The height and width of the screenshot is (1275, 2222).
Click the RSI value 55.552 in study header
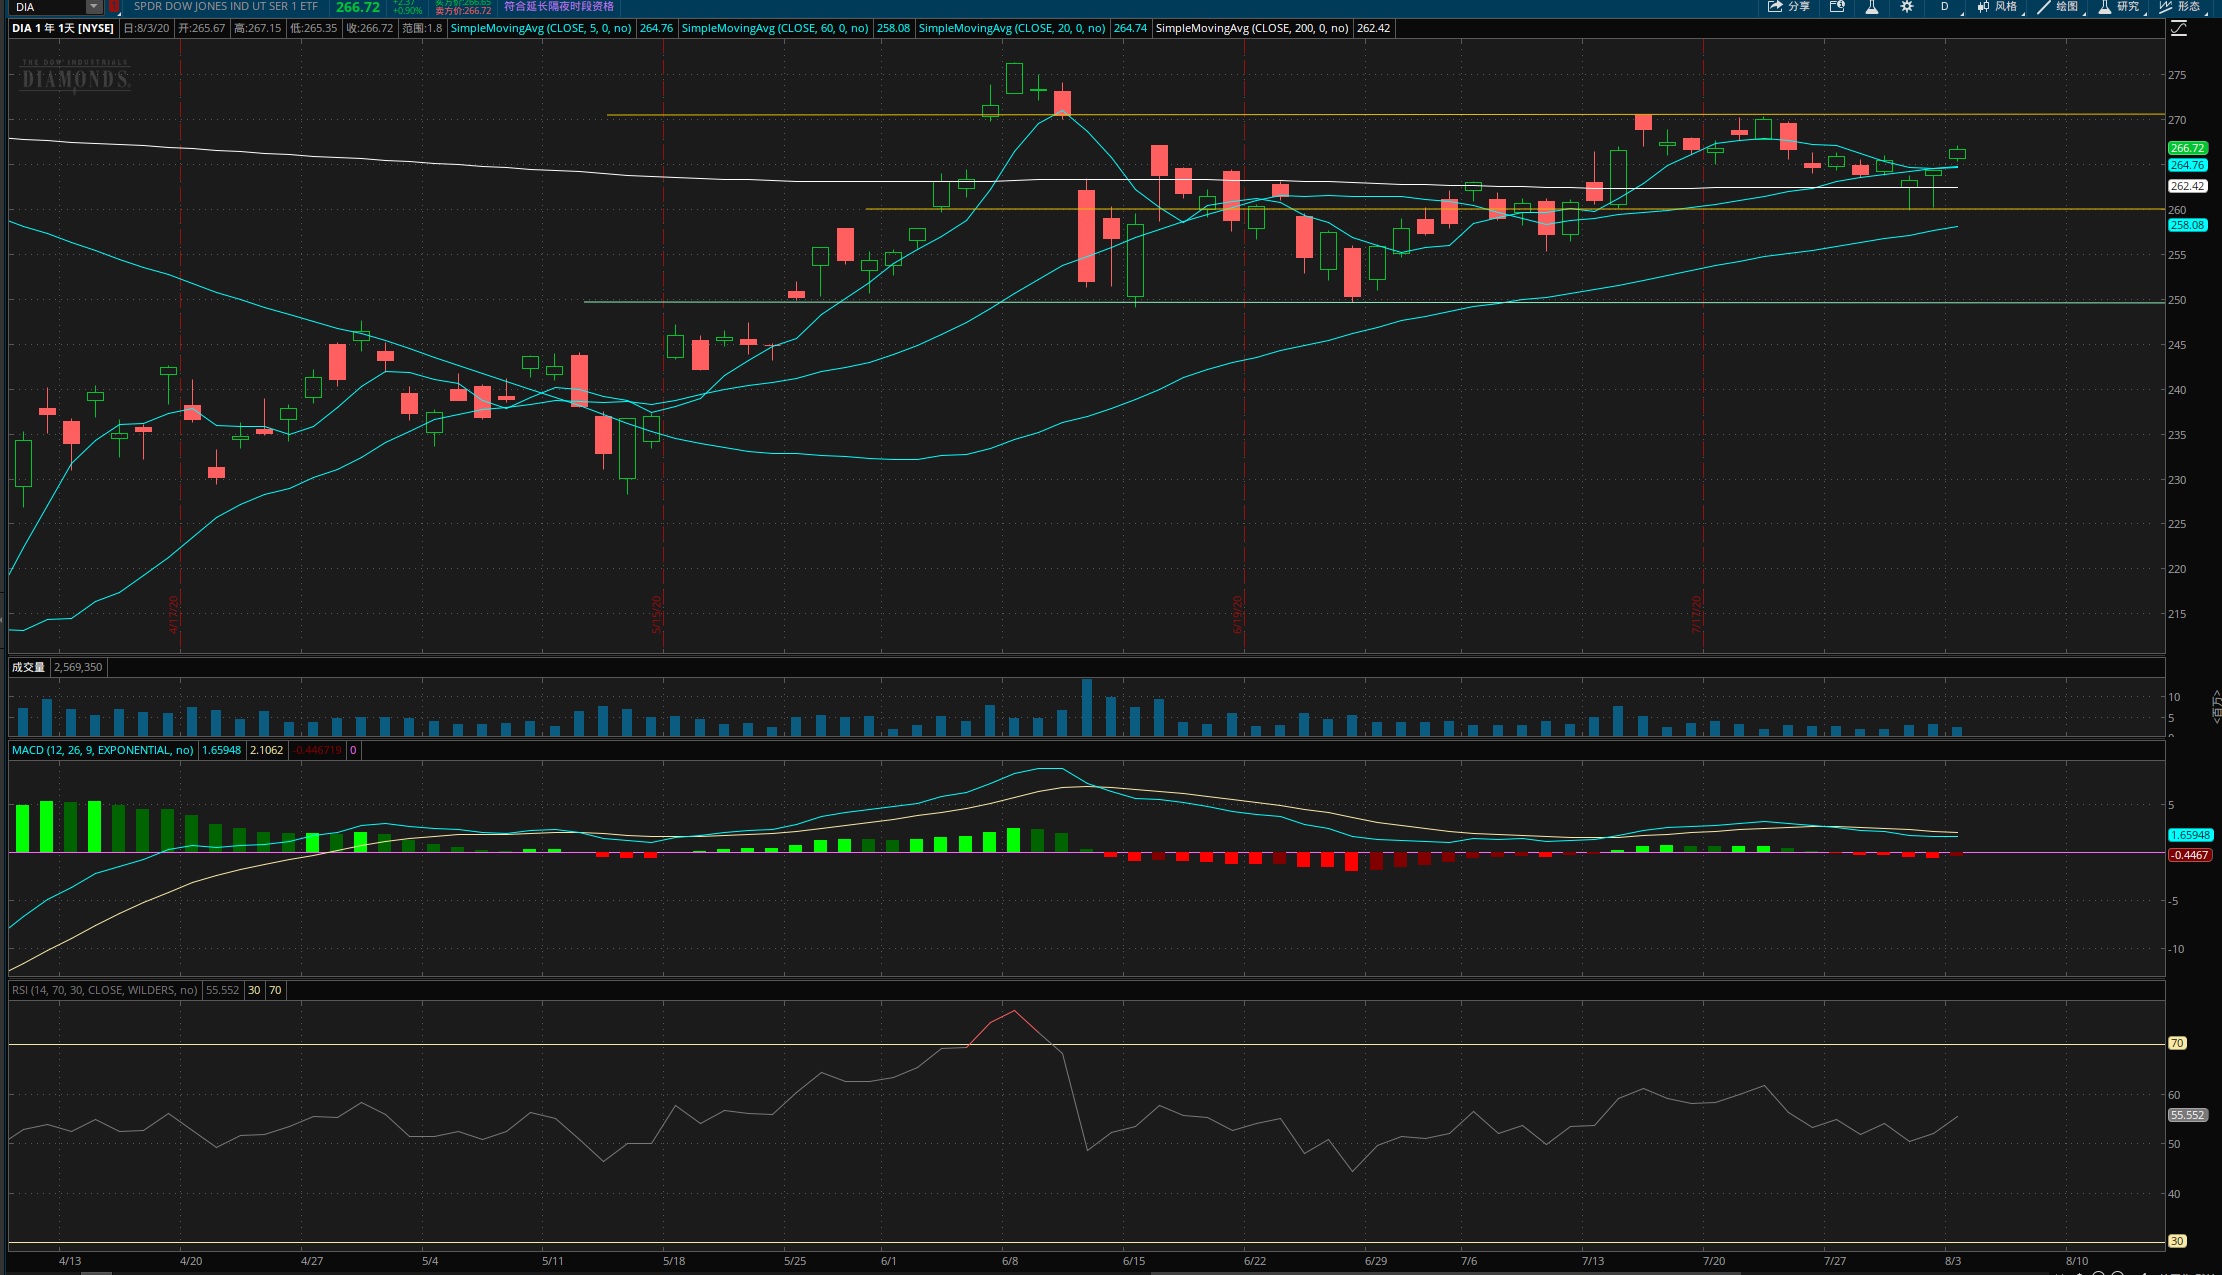coord(222,990)
